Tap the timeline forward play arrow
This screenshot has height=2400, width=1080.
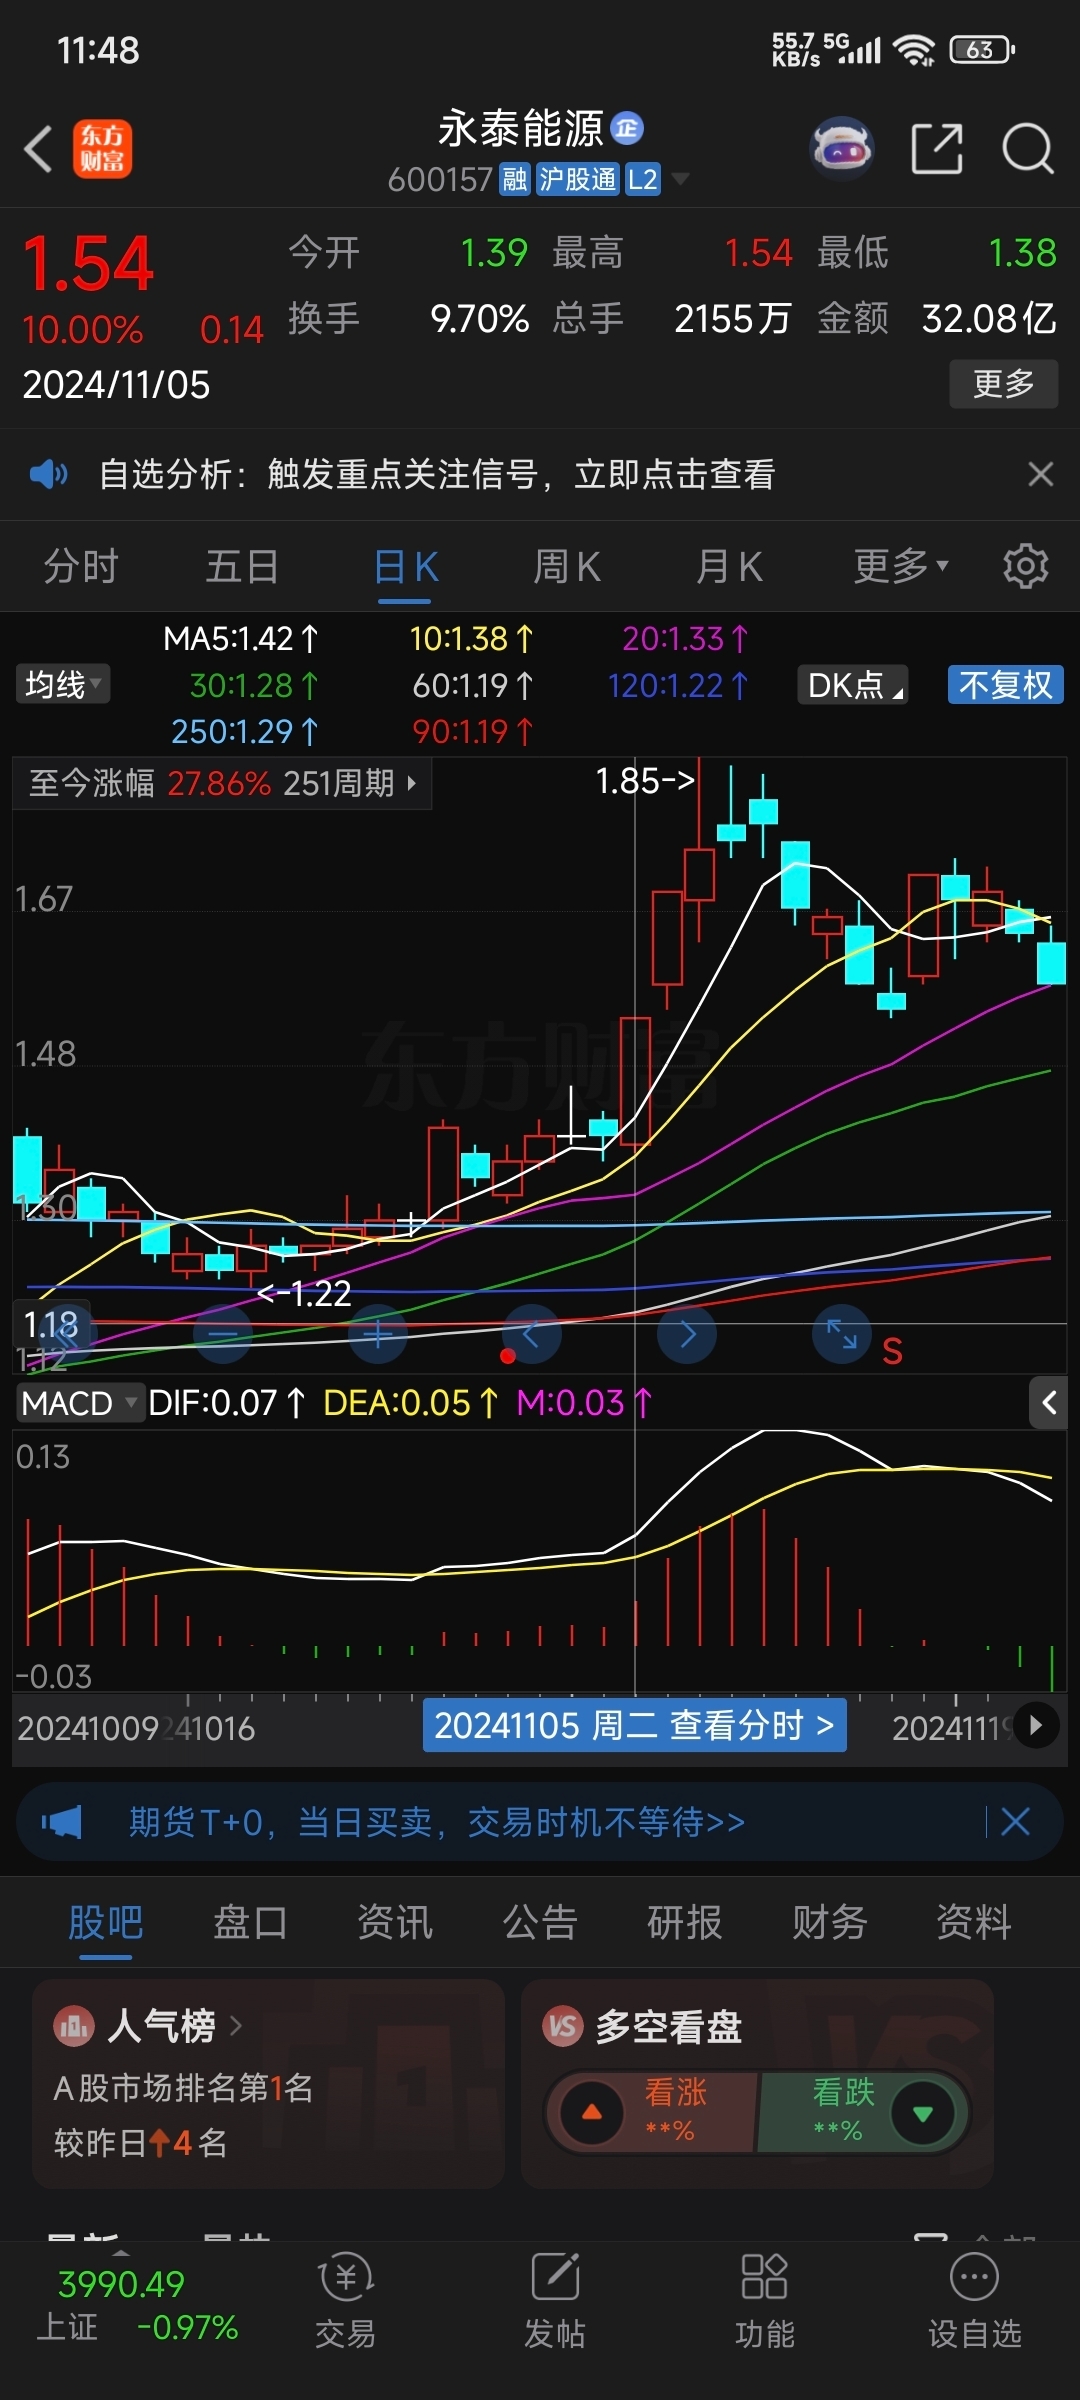tap(1036, 1725)
